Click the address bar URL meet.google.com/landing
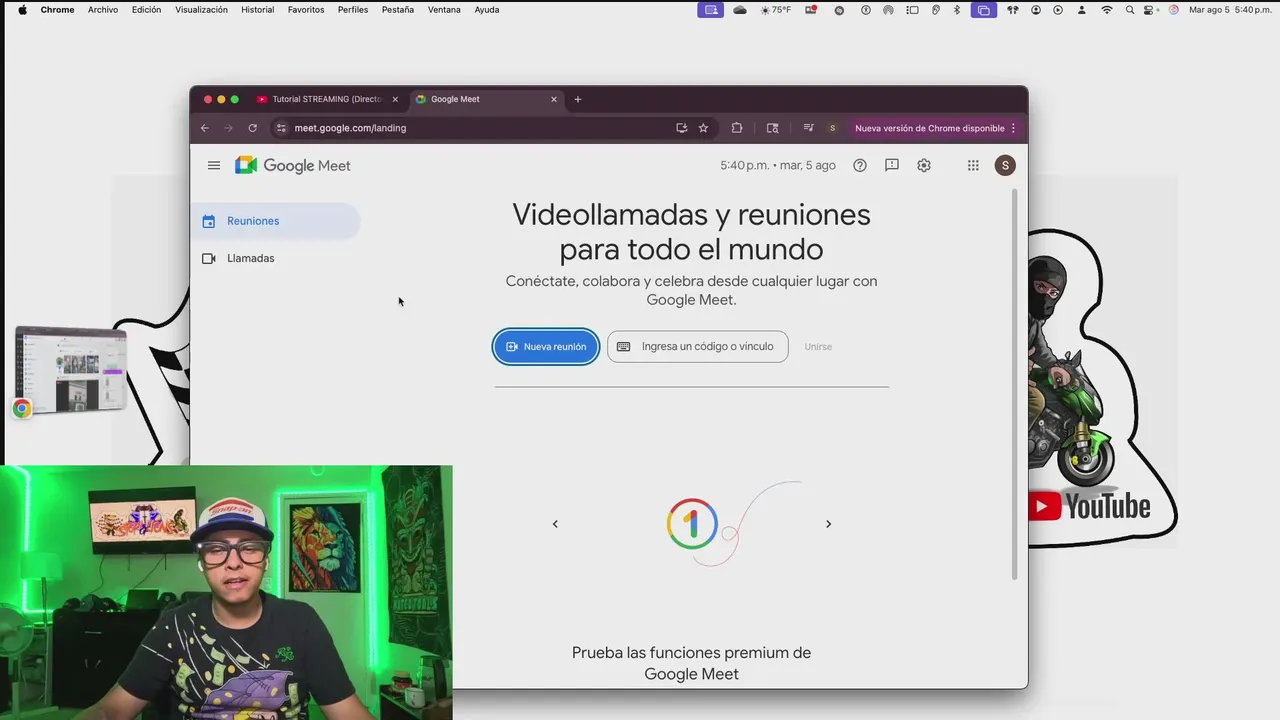Screen dimensions: 1280x720 pyautogui.click(x=350, y=128)
